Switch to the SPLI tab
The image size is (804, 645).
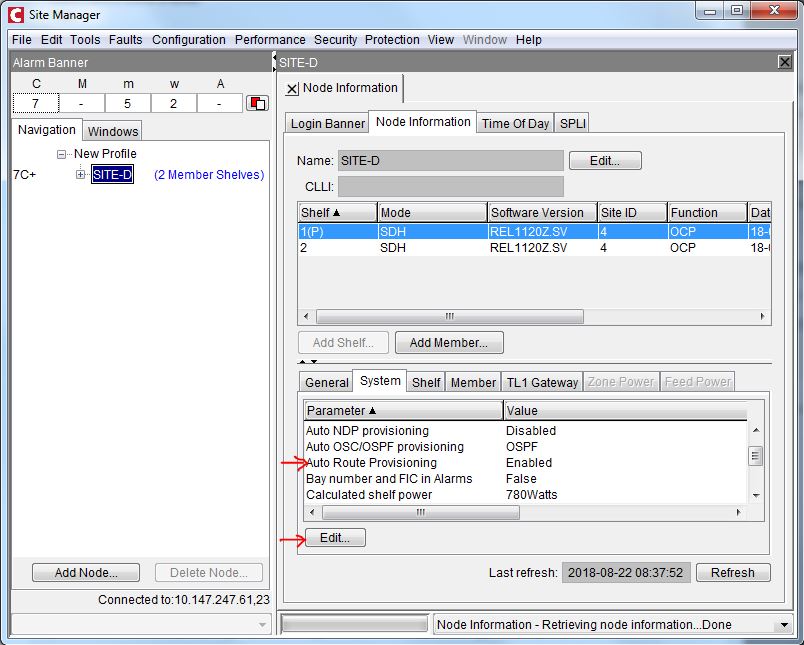point(572,124)
